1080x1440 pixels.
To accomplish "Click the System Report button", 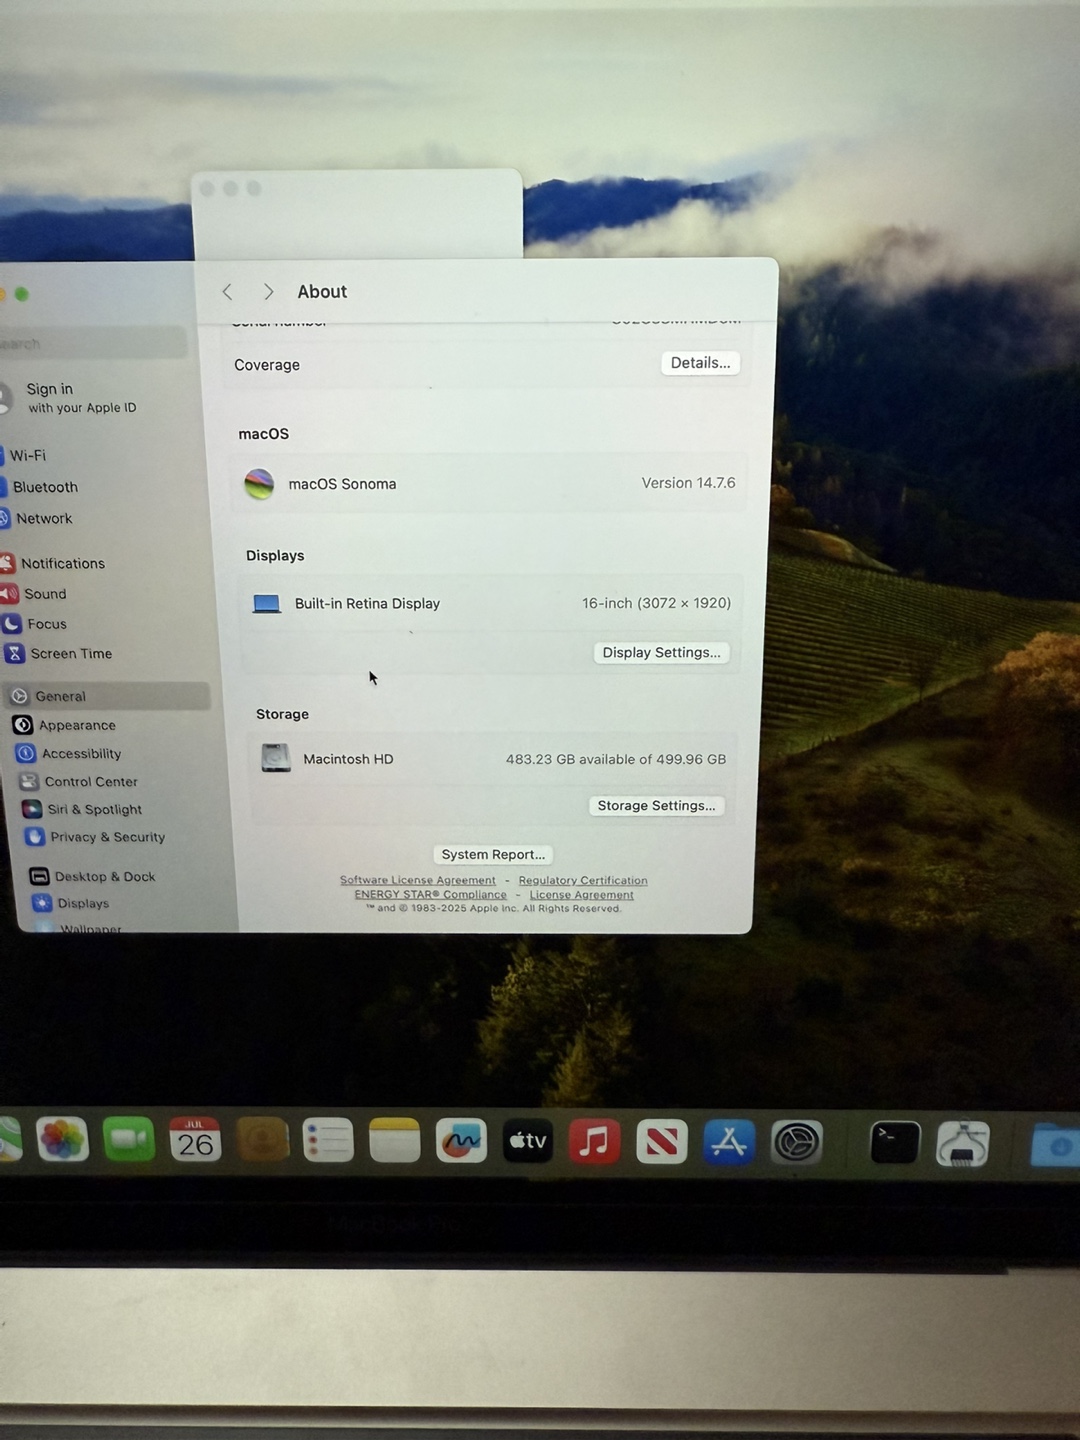I will click(x=493, y=854).
